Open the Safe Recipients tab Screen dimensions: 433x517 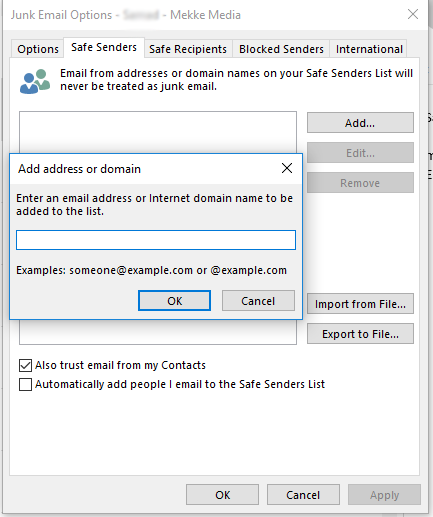click(x=188, y=49)
